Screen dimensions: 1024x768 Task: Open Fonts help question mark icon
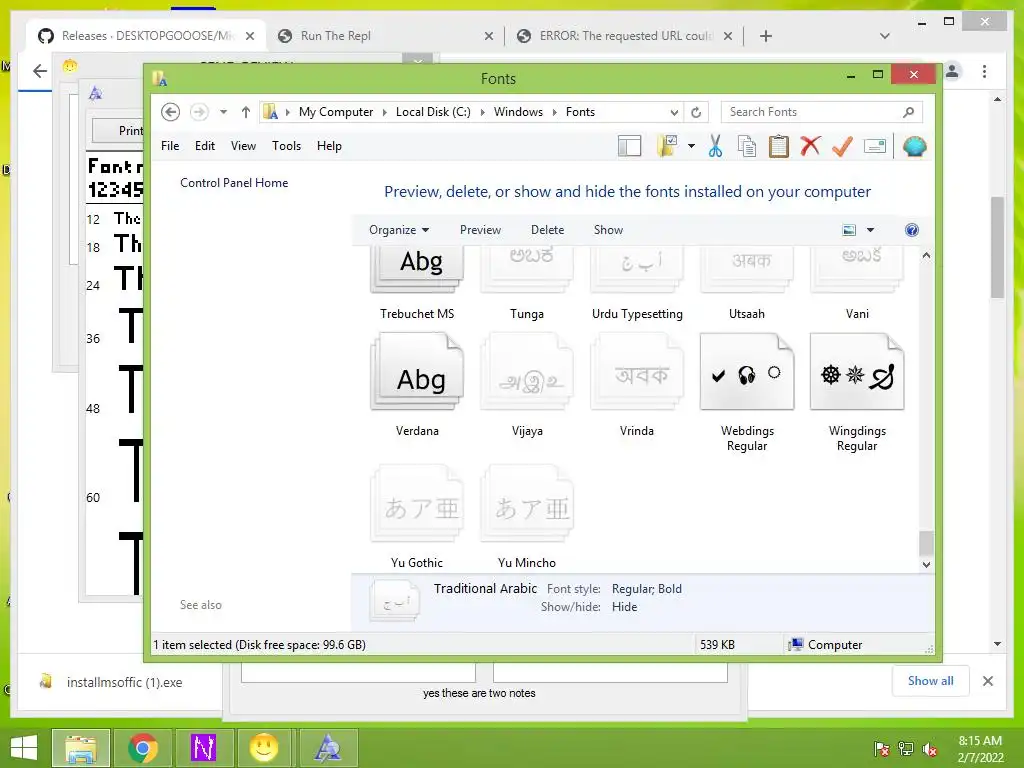(x=912, y=230)
